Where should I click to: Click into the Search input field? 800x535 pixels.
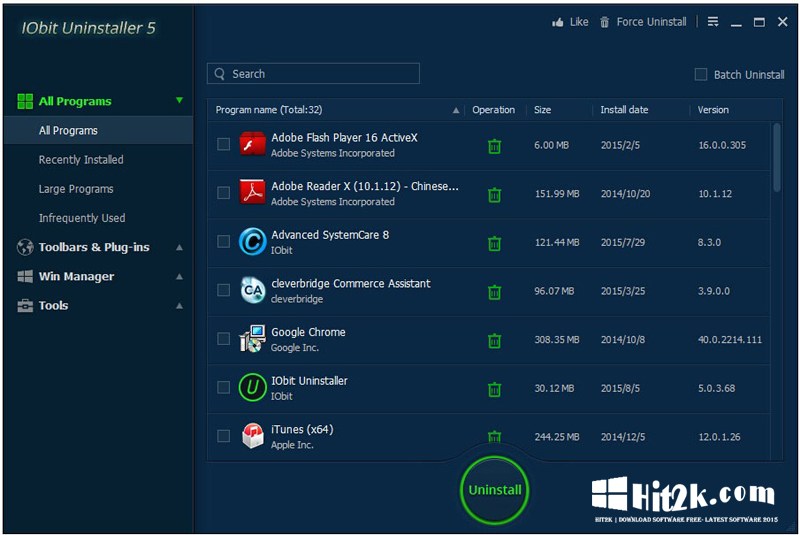coord(313,73)
